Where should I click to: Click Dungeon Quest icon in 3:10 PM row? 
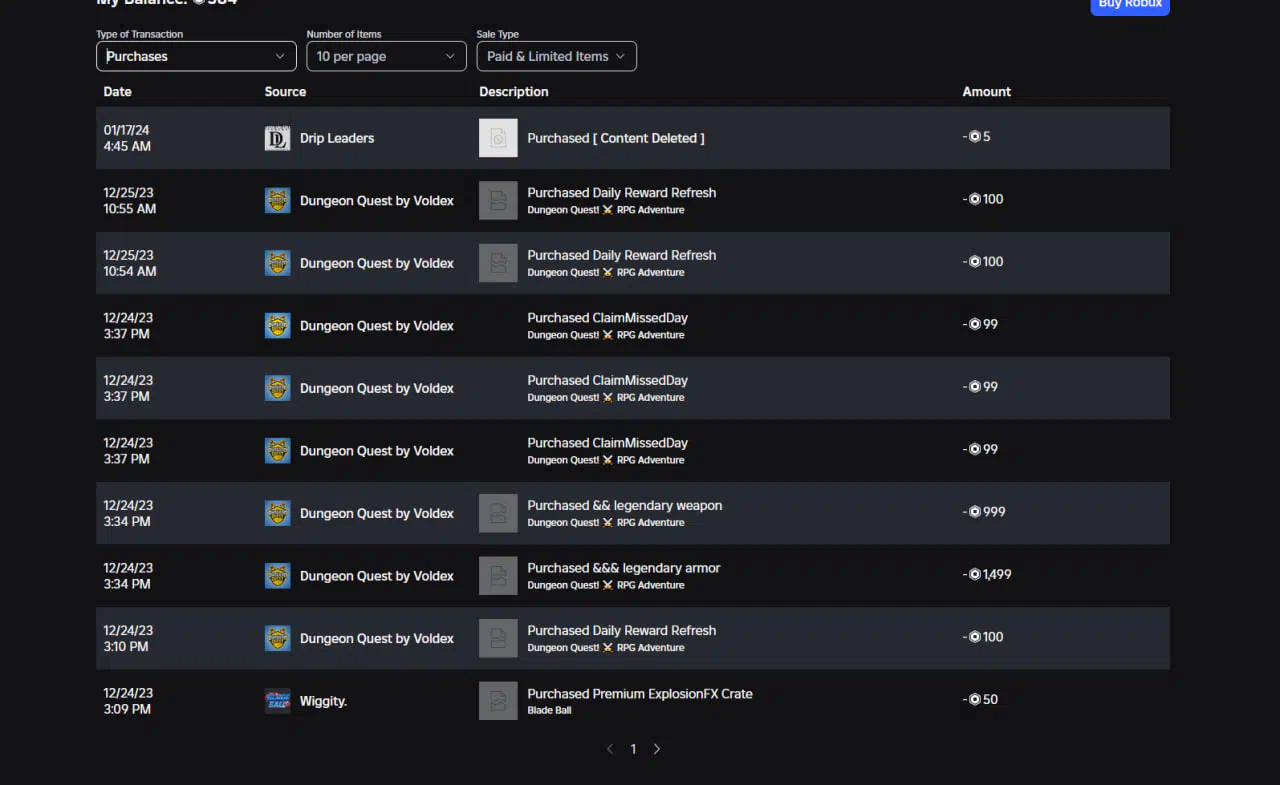click(x=277, y=638)
